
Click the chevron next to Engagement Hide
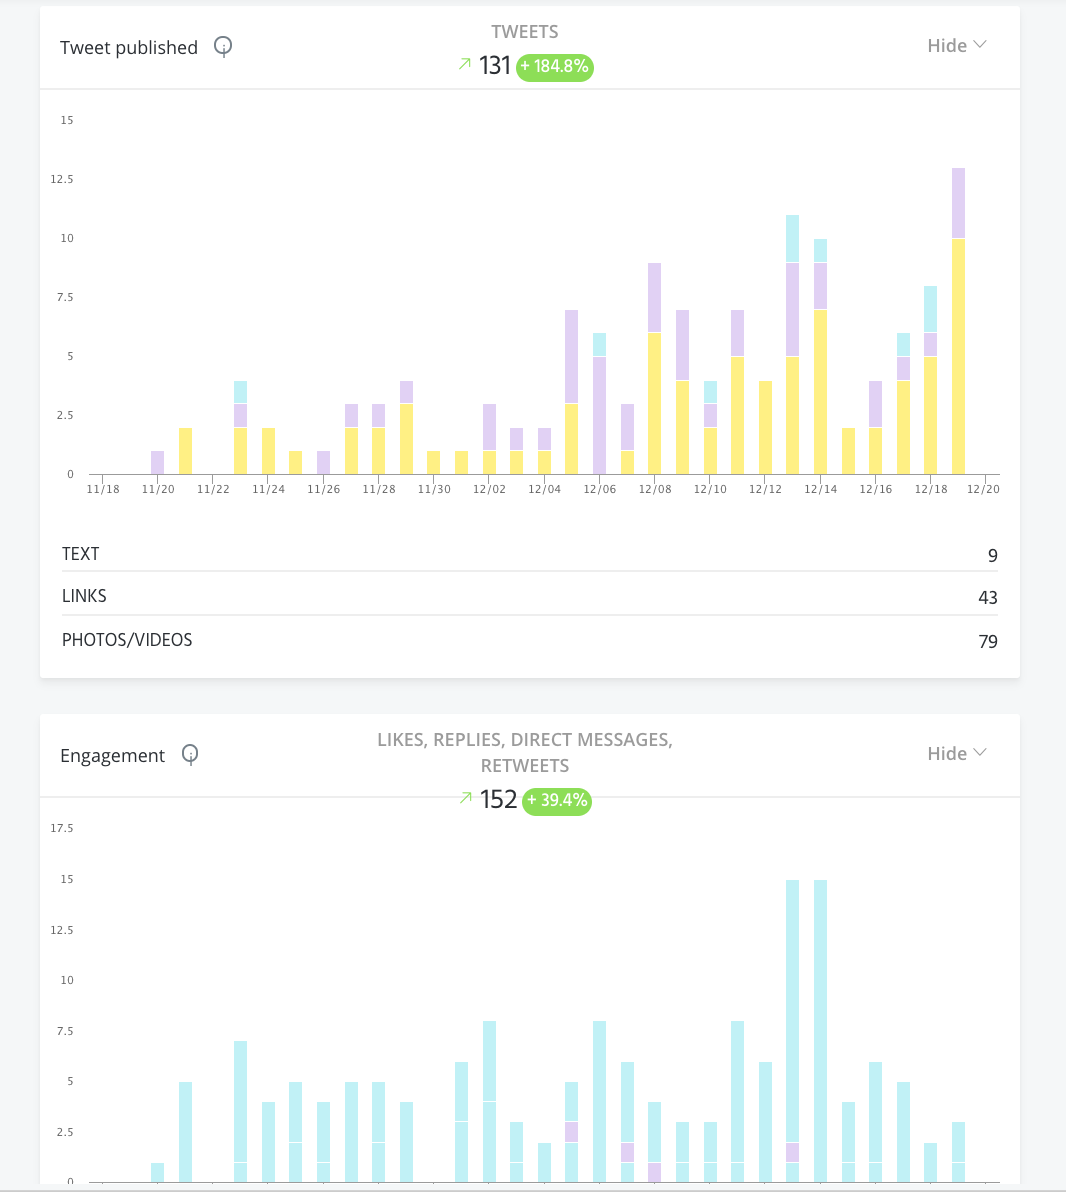980,753
